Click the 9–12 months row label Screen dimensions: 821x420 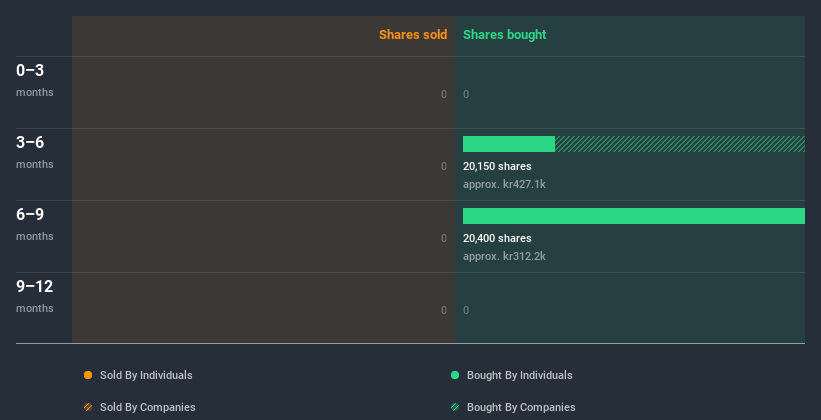(35, 296)
